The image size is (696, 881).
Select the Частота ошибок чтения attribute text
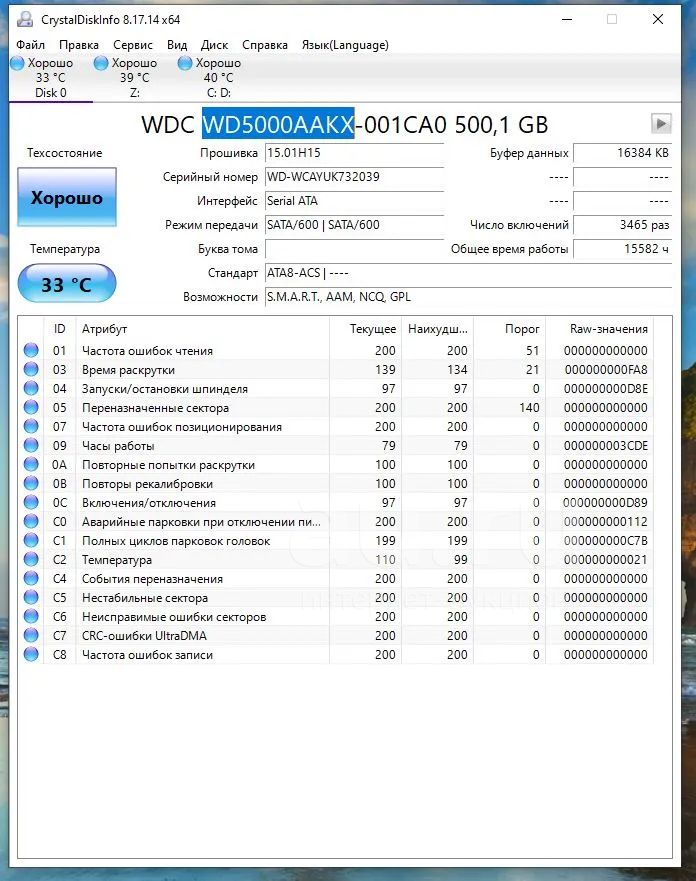[147, 351]
